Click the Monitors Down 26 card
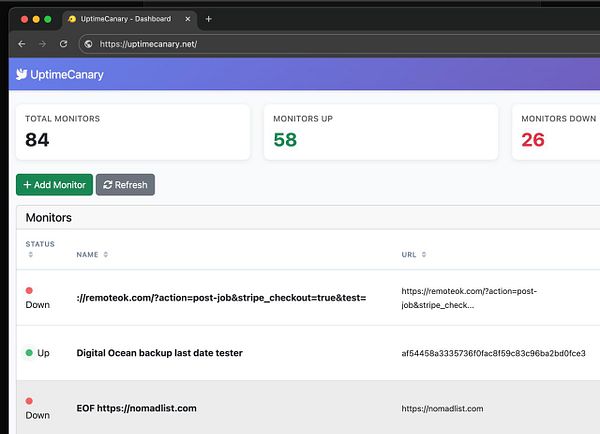The image size is (600, 434). coord(556,132)
